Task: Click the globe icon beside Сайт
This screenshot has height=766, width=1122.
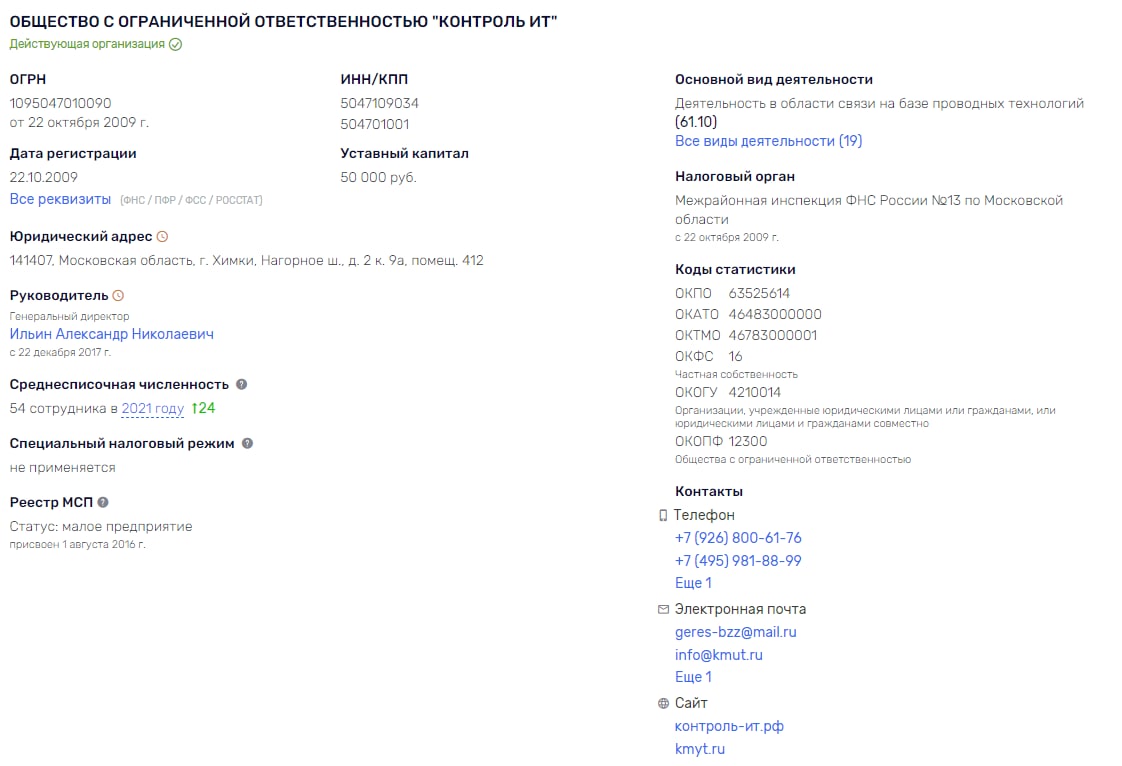Action: pyautogui.click(x=663, y=703)
